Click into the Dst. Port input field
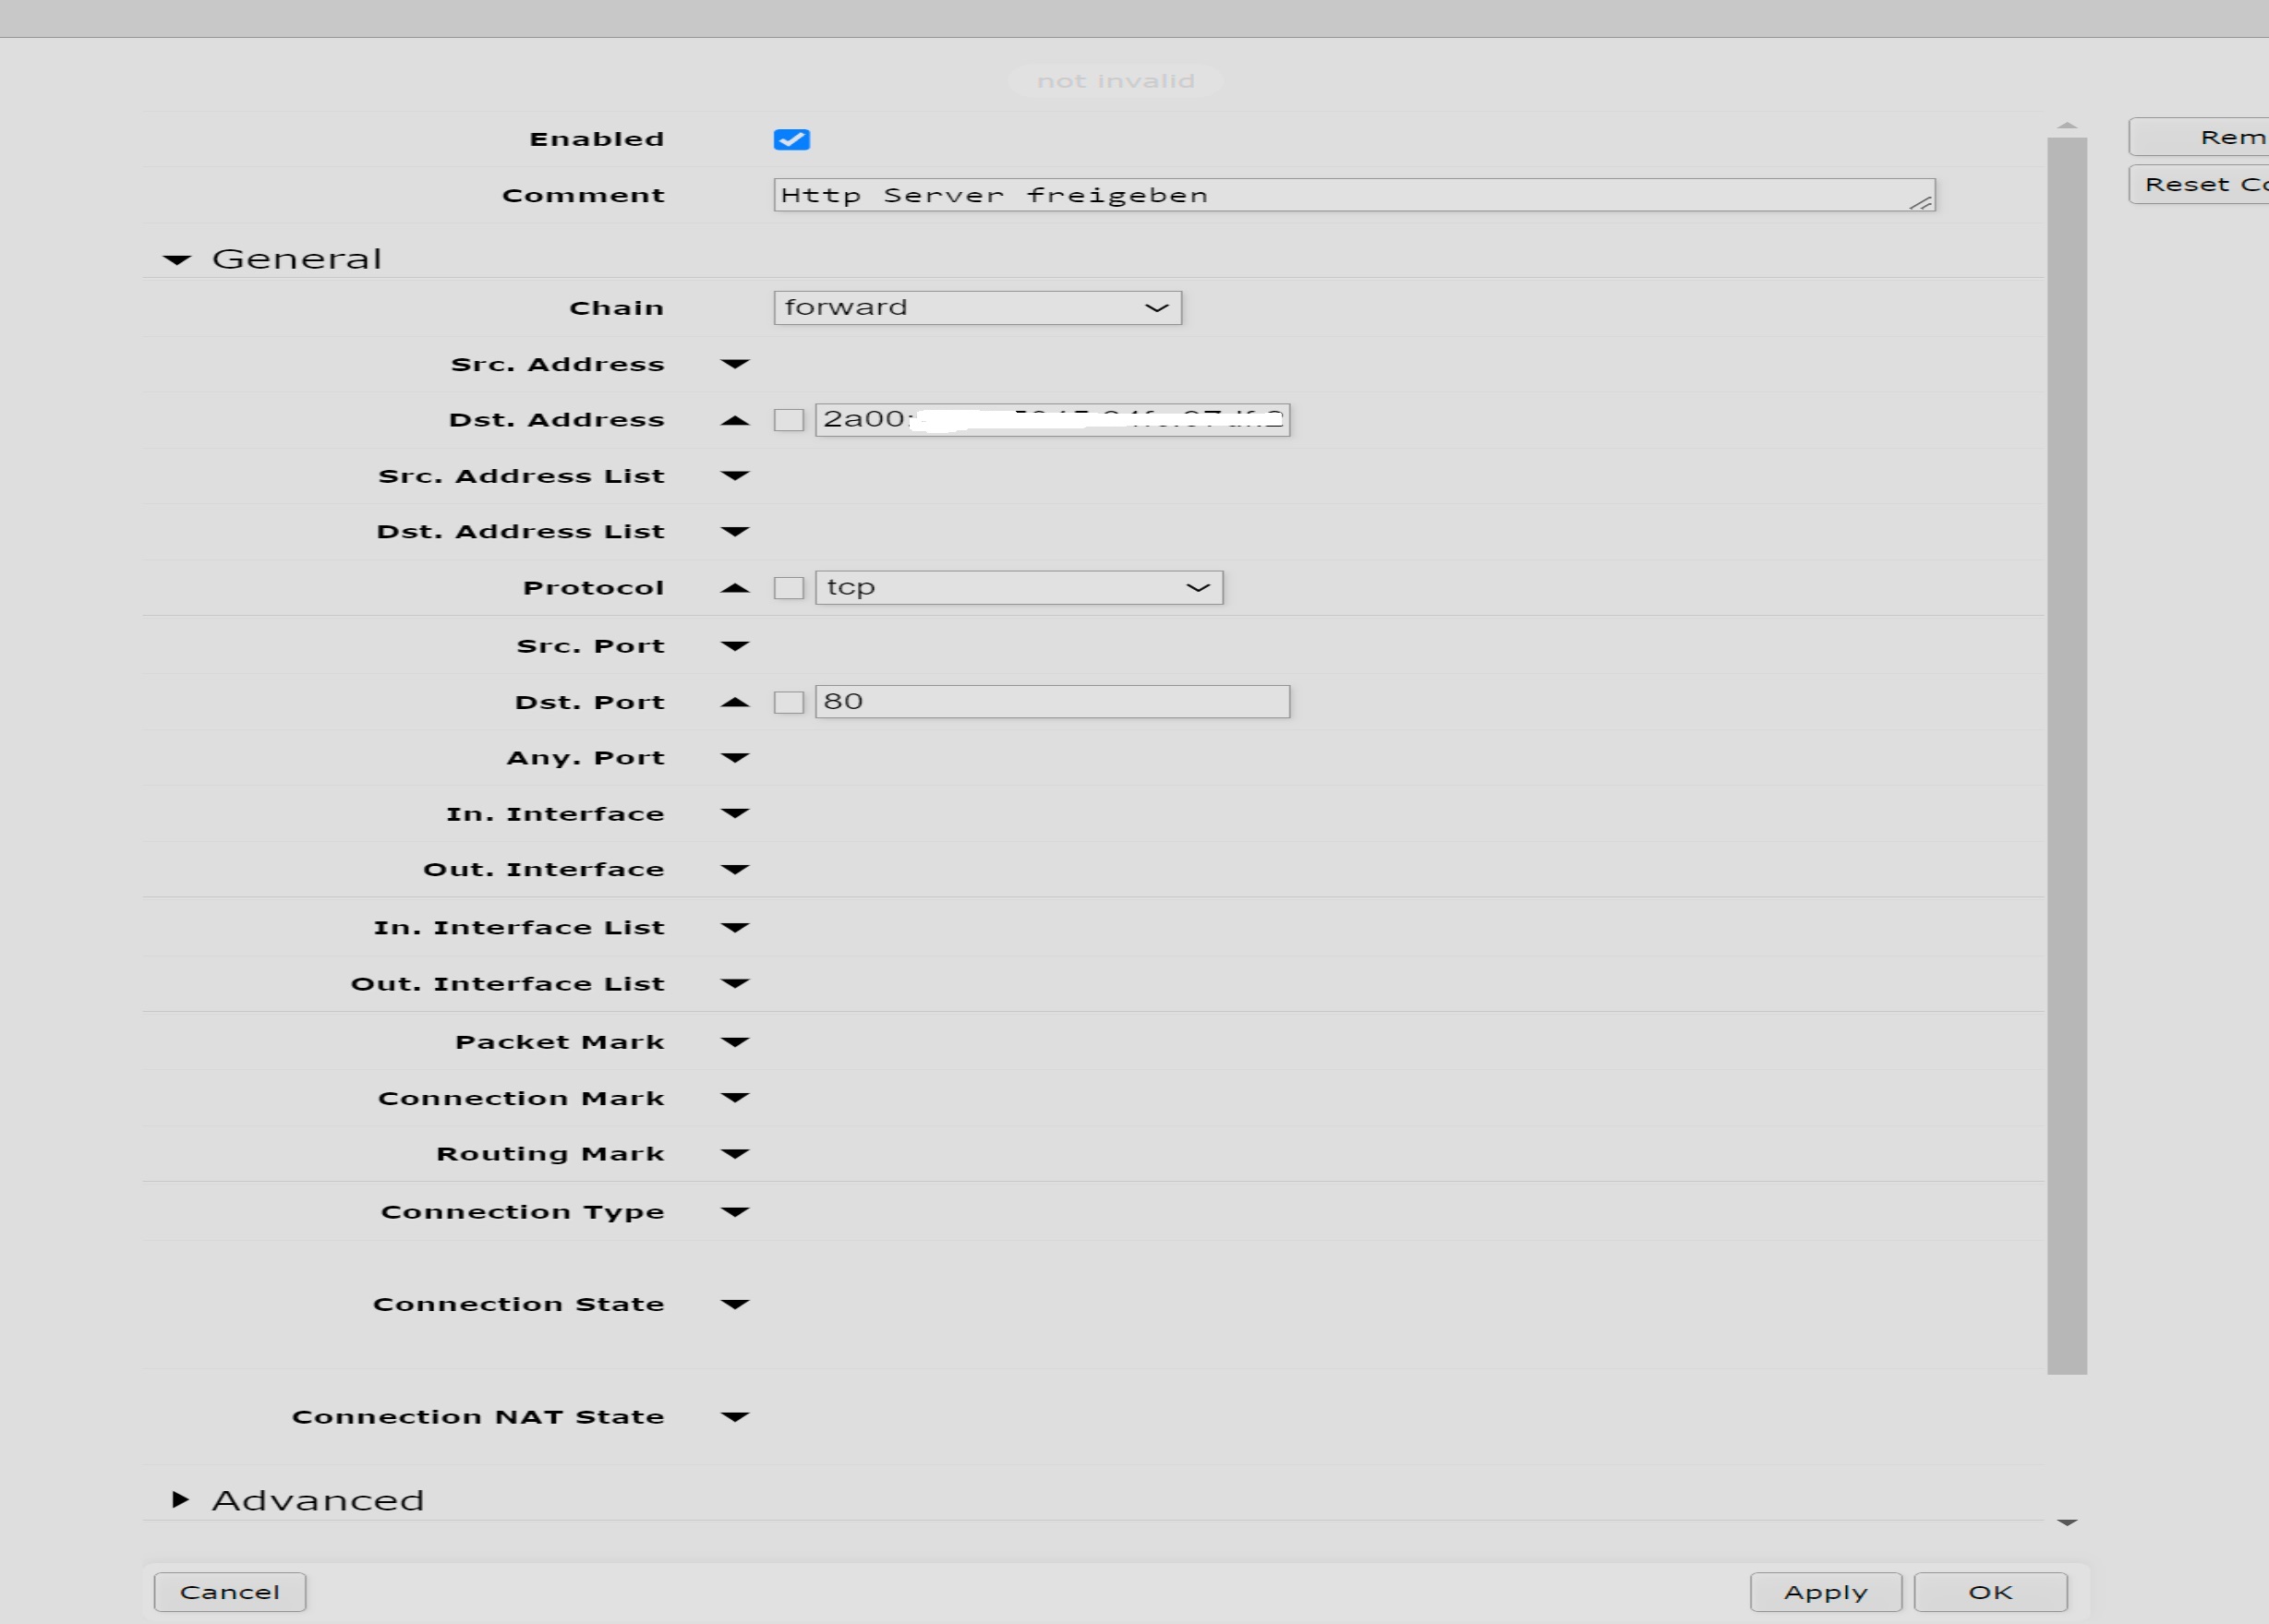The image size is (2269, 1624). (1051, 702)
